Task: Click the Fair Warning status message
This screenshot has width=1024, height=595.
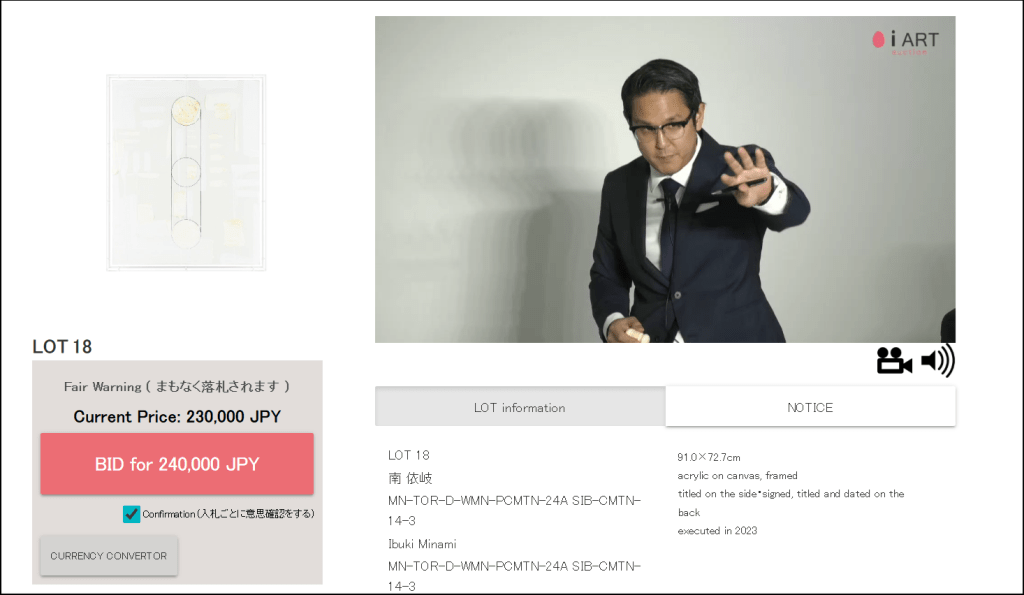Action: [177, 387]
